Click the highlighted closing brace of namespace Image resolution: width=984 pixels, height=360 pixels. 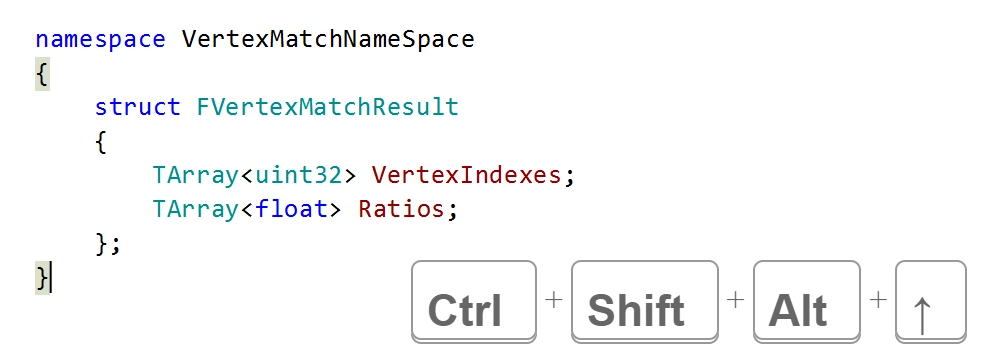tap(42, 278)
